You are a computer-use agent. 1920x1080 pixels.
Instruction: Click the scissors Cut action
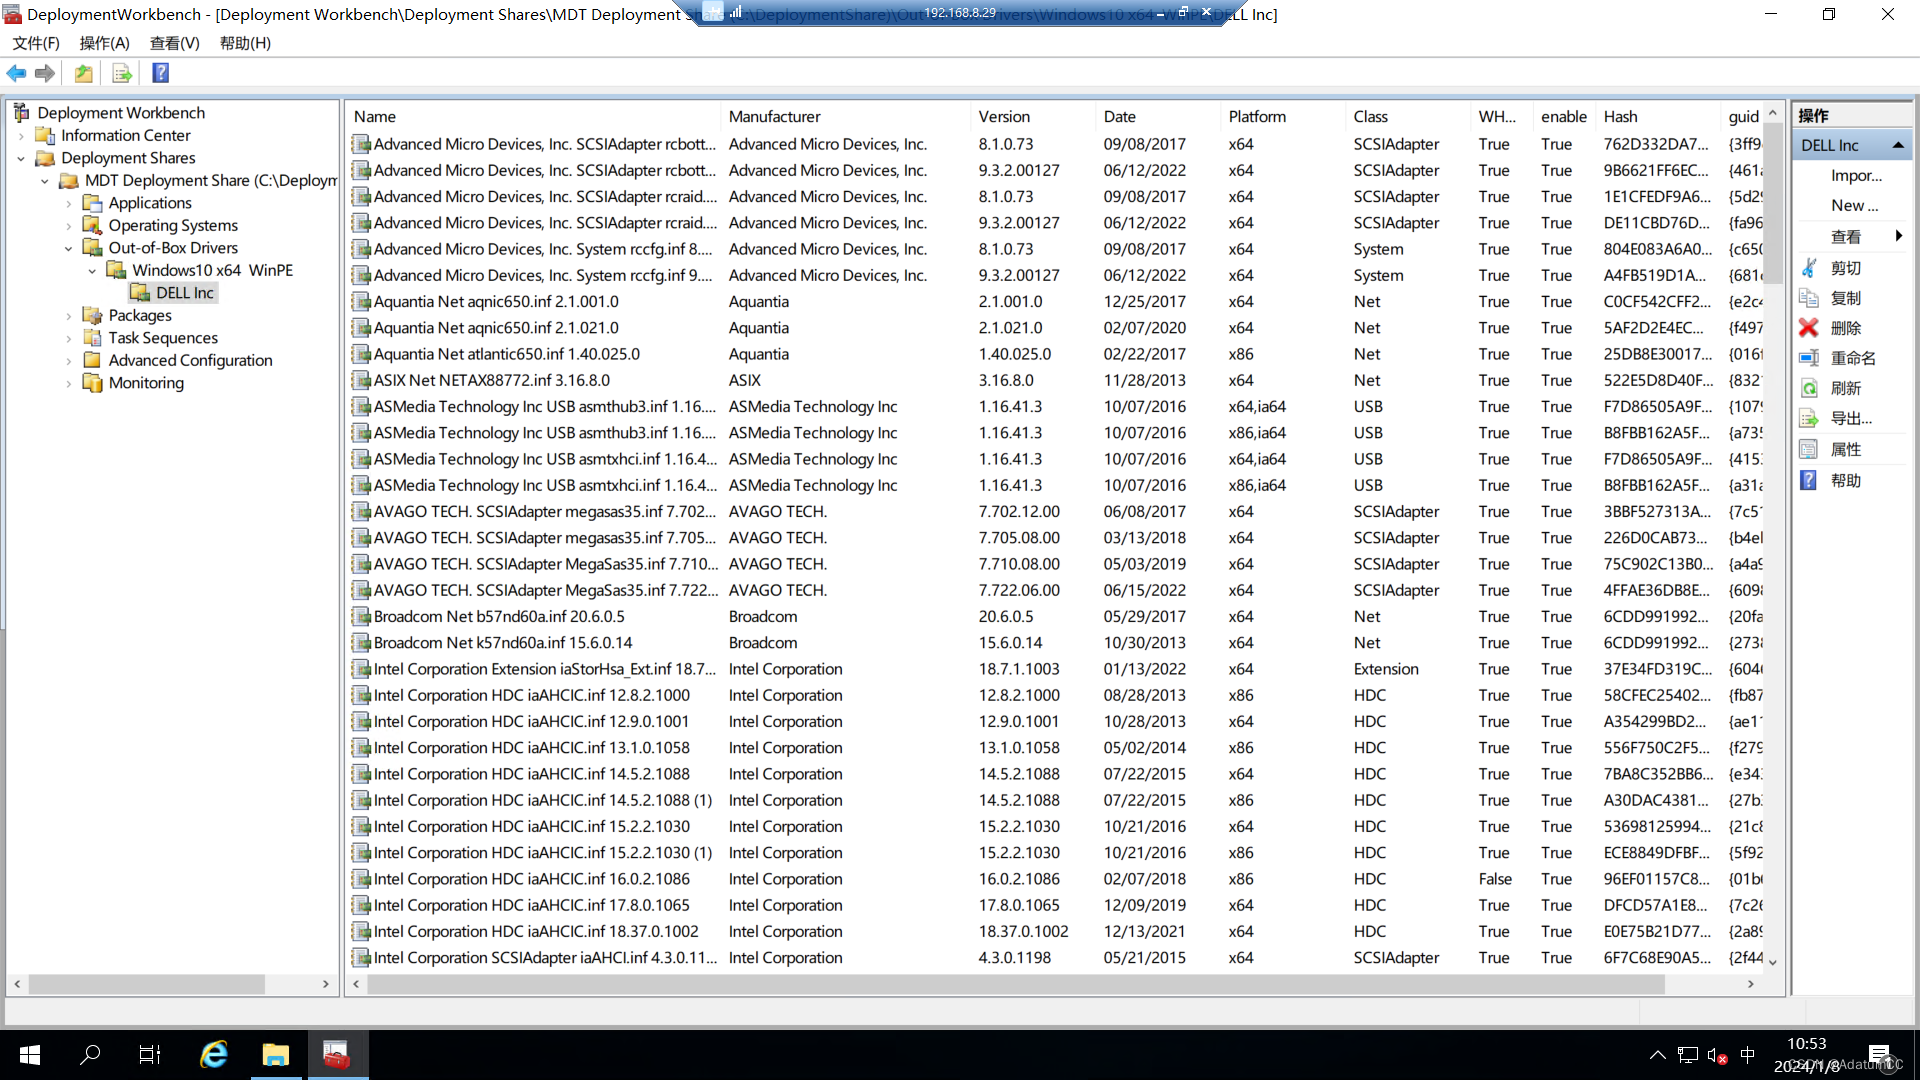[x=1809, y=268]
